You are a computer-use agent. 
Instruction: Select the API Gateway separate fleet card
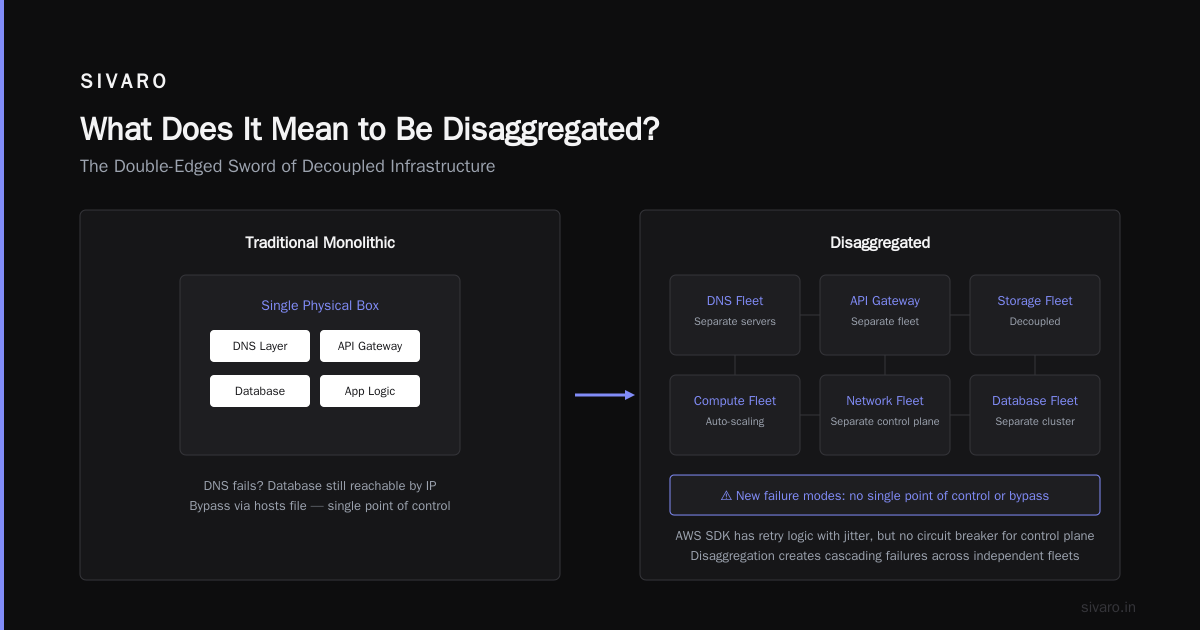point(885,315)
